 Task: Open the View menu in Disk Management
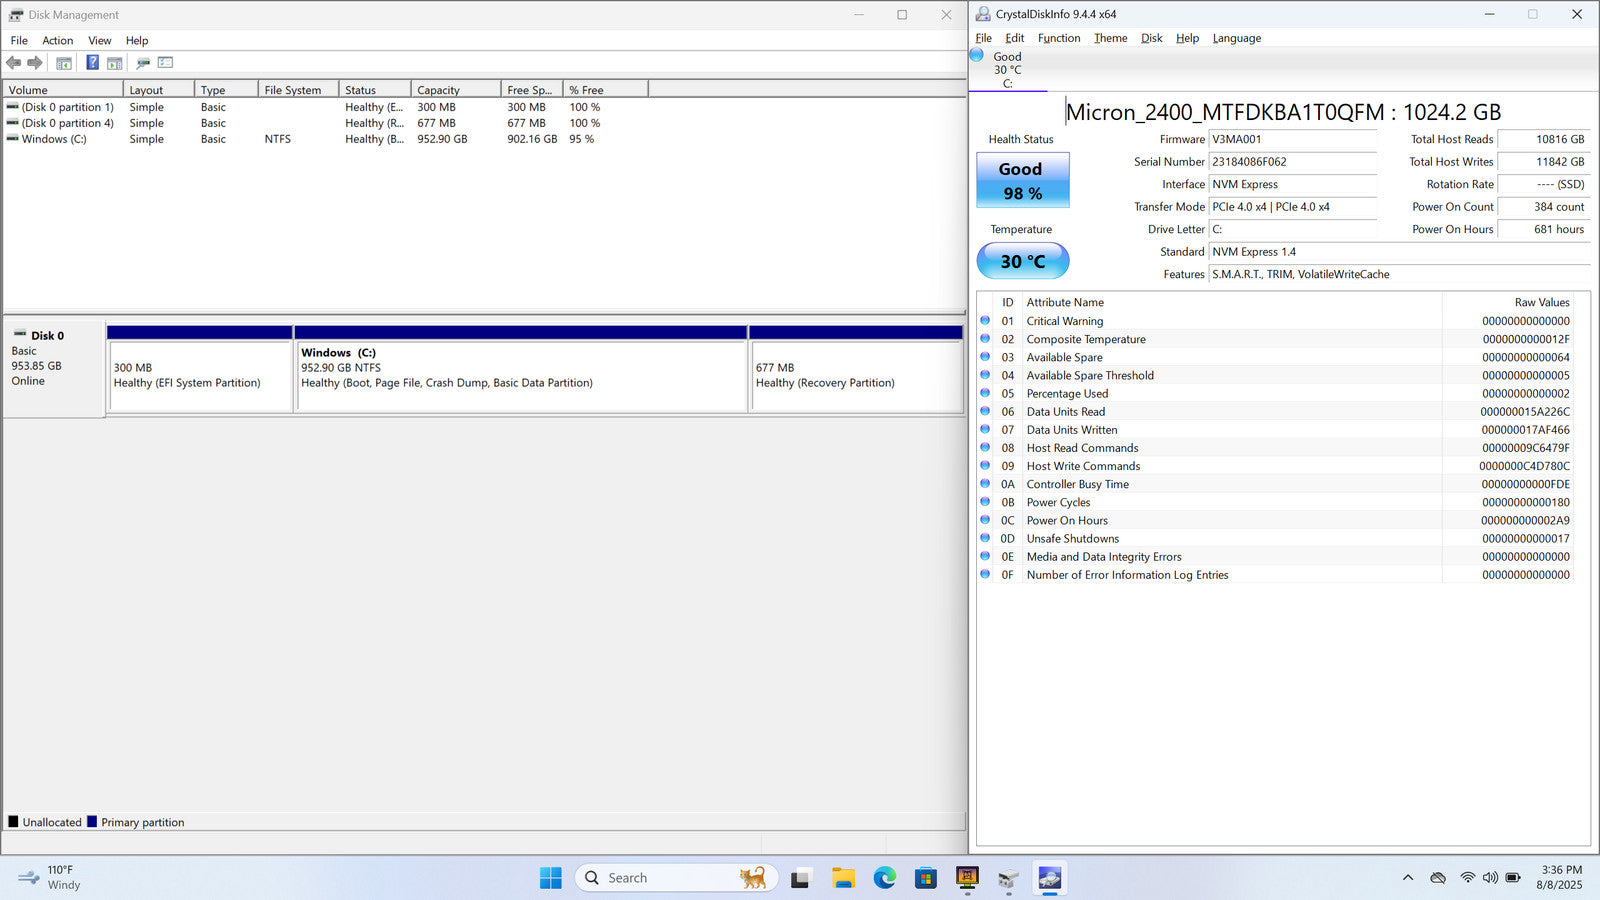[99, 41]
